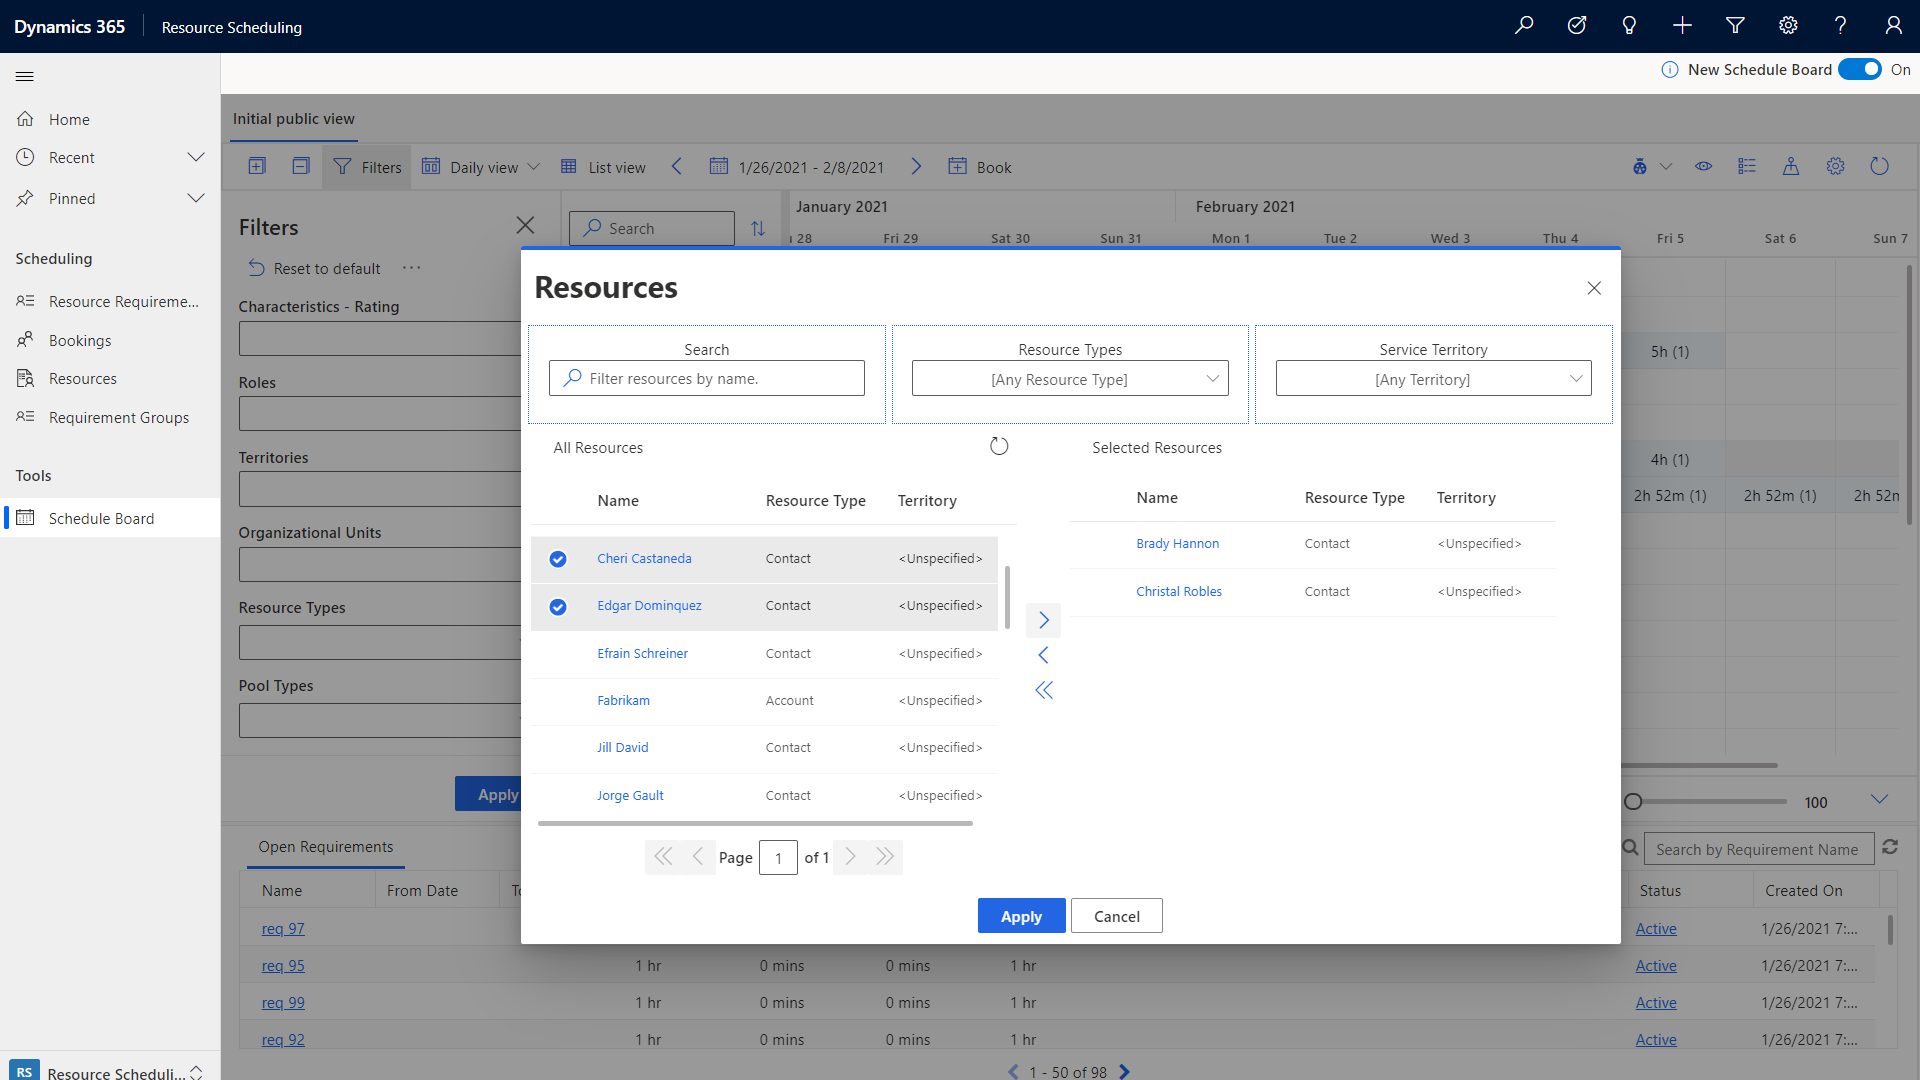Viewport: 1920px width, 1080px height.
Task: Click the List view icon
Action: coord(568,166)
